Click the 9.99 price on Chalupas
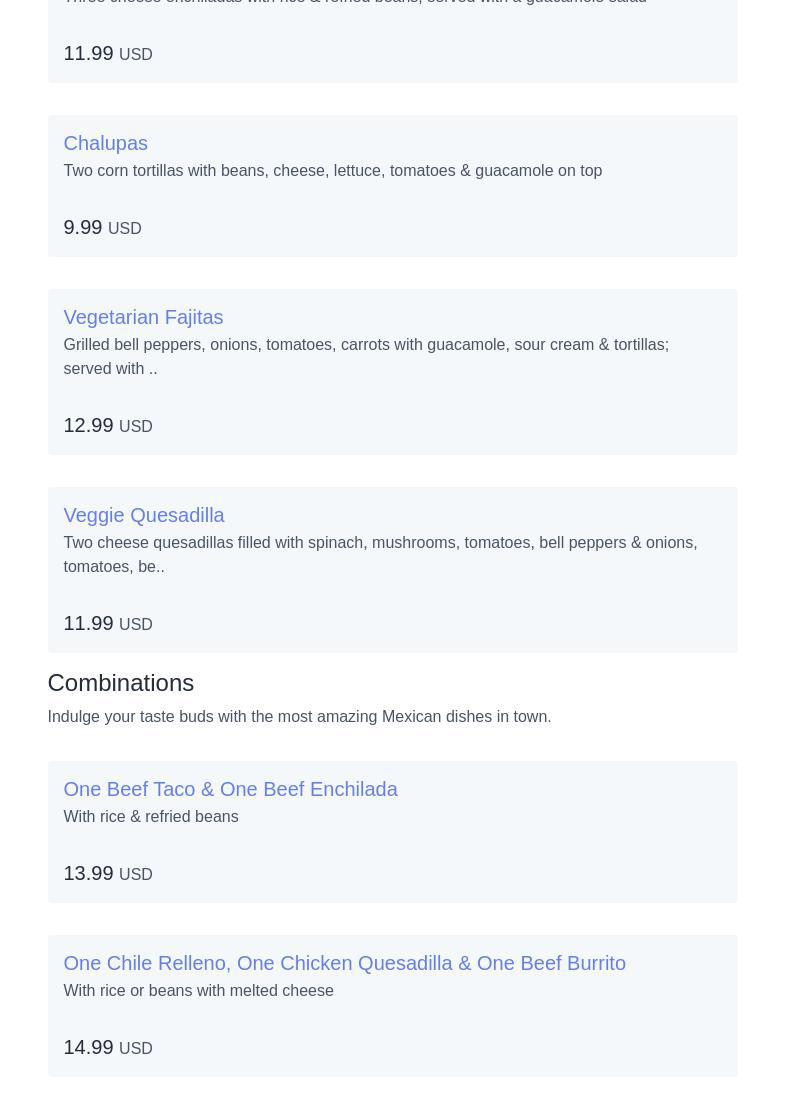Image resolution: width=785 pixels, height=1104 pixels. (82, 227)
